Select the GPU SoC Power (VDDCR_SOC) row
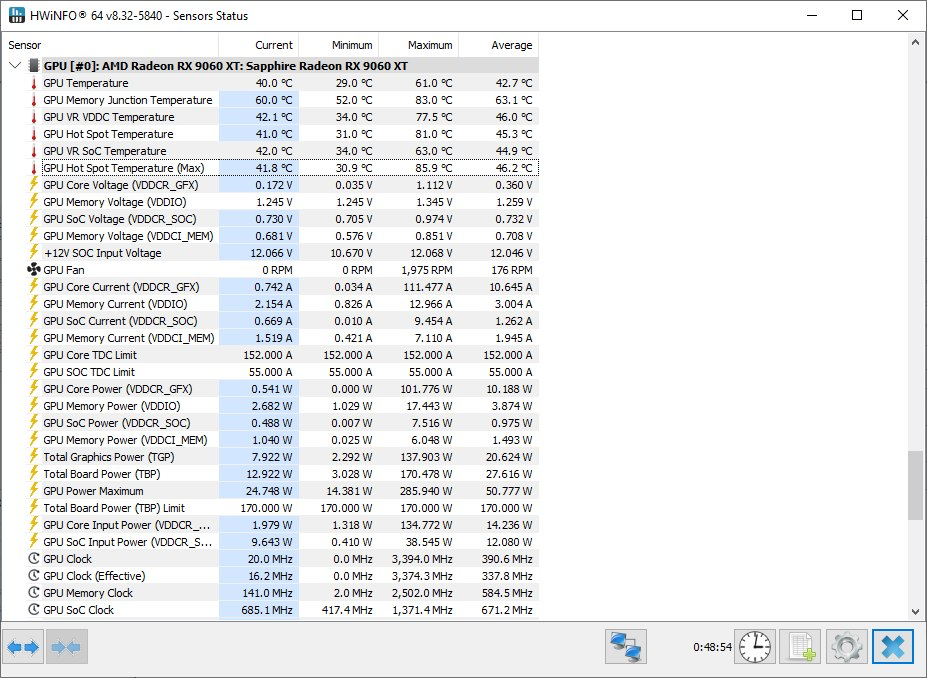This screenshot has width=927, height=678. click(290, 423)
